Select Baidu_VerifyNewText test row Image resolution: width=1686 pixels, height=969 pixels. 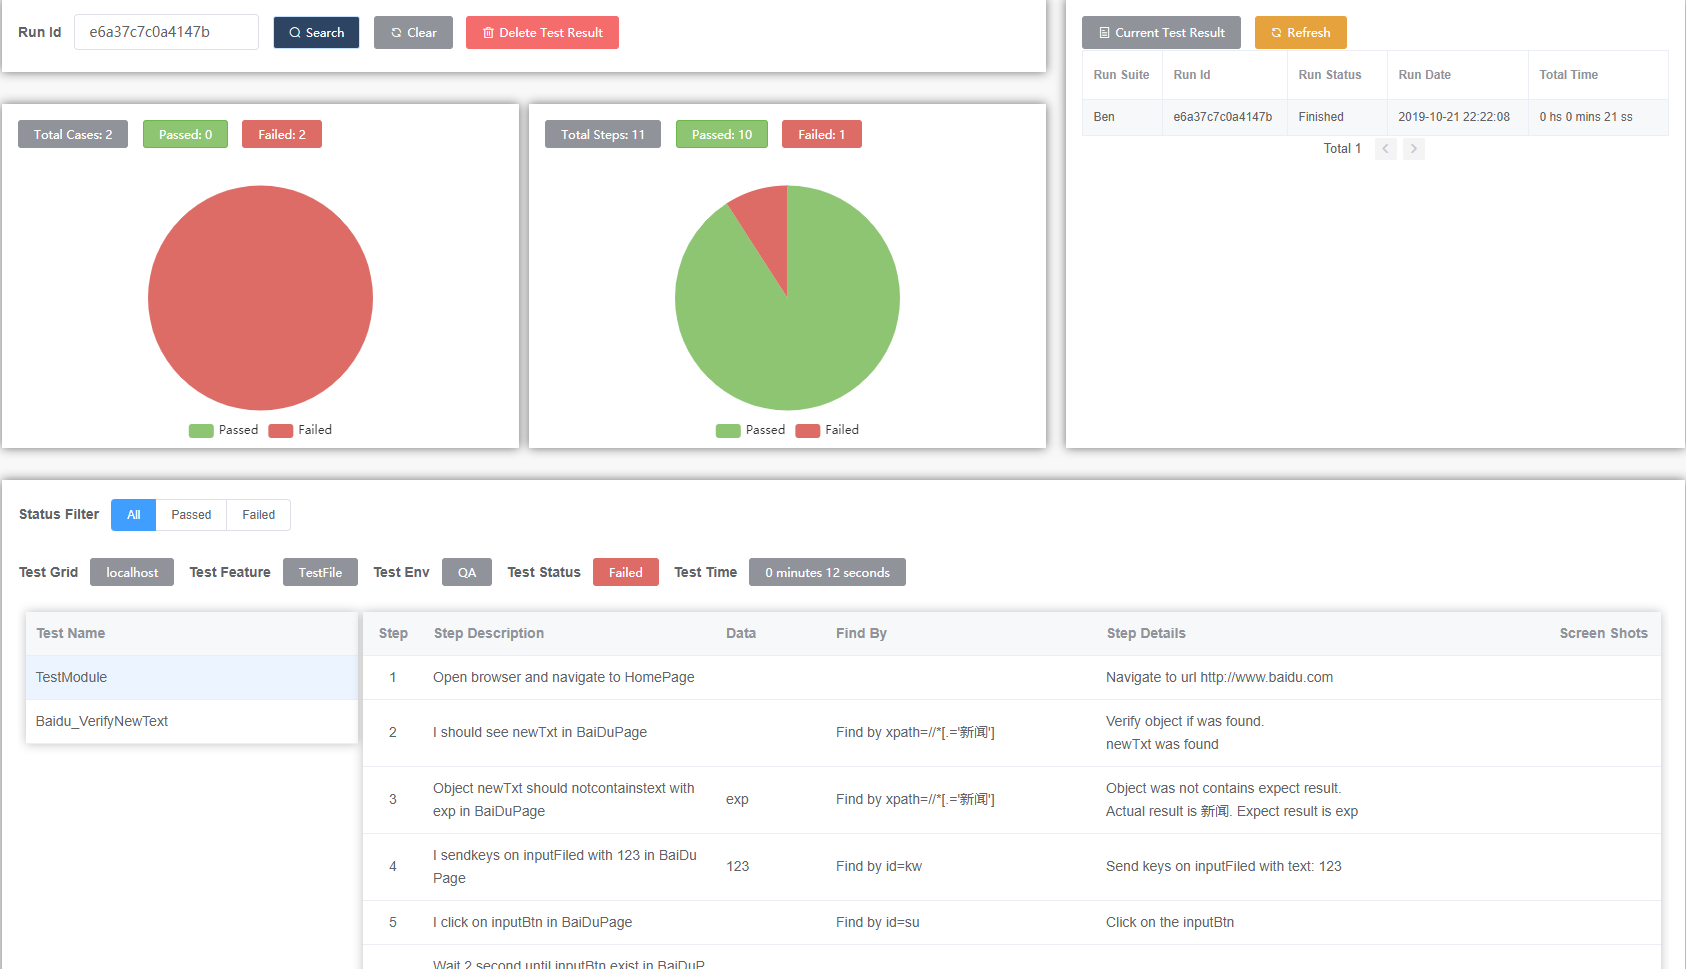point(191,721)
